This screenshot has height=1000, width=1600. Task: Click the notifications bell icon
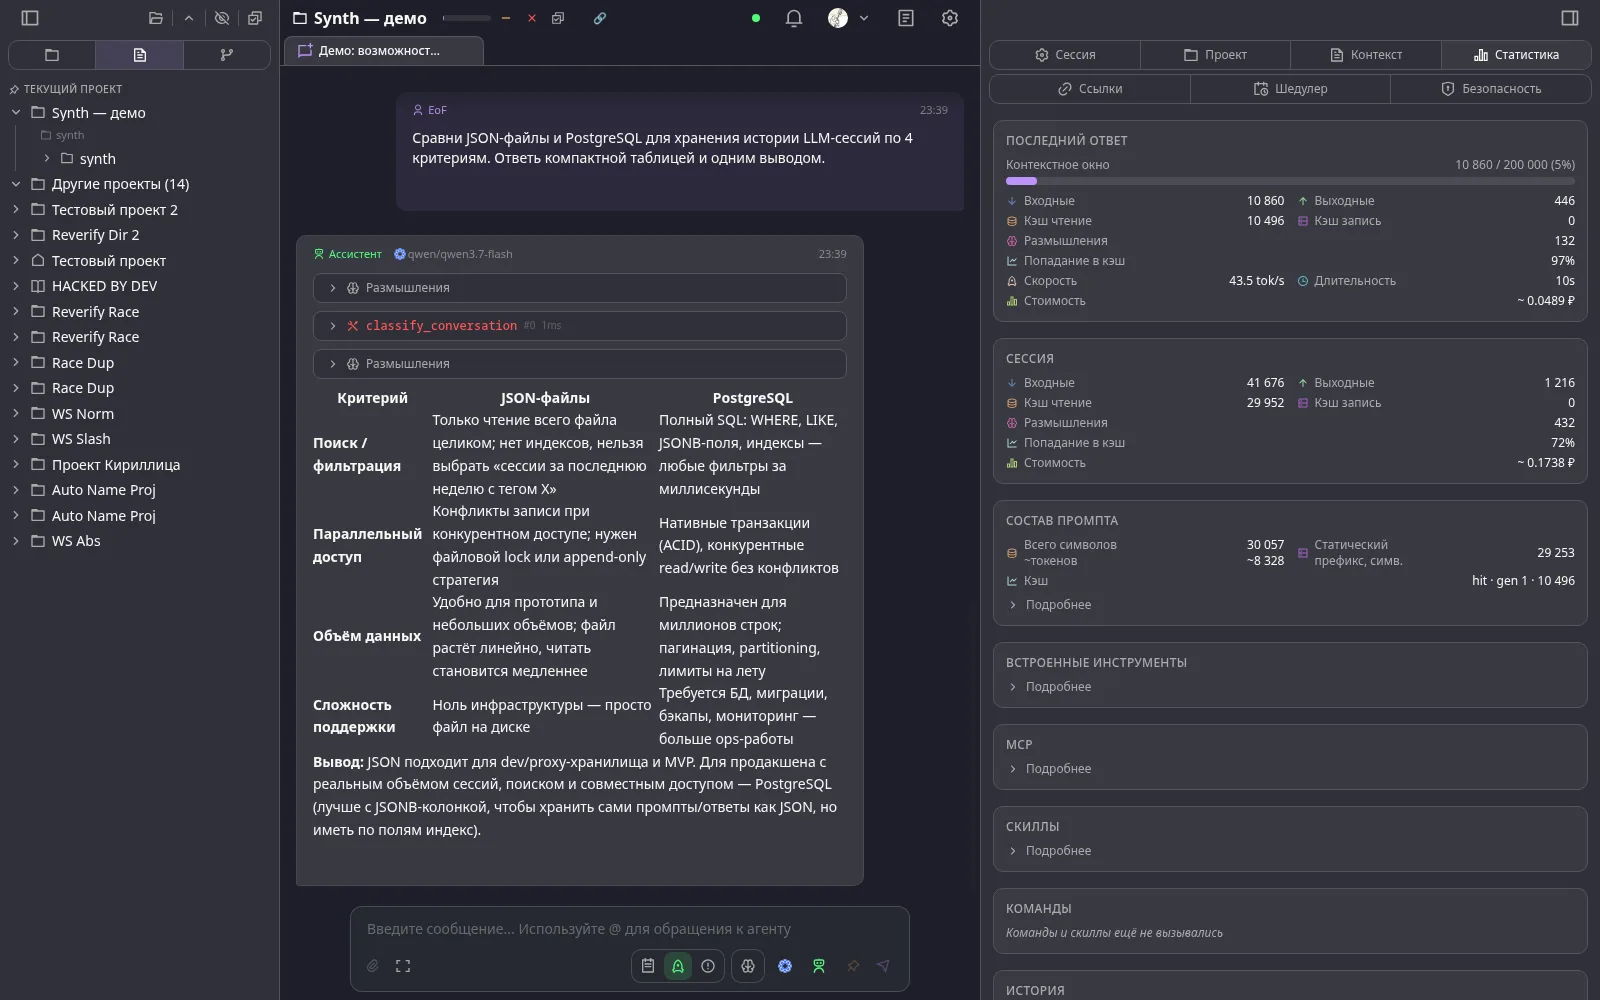point(794,18)
